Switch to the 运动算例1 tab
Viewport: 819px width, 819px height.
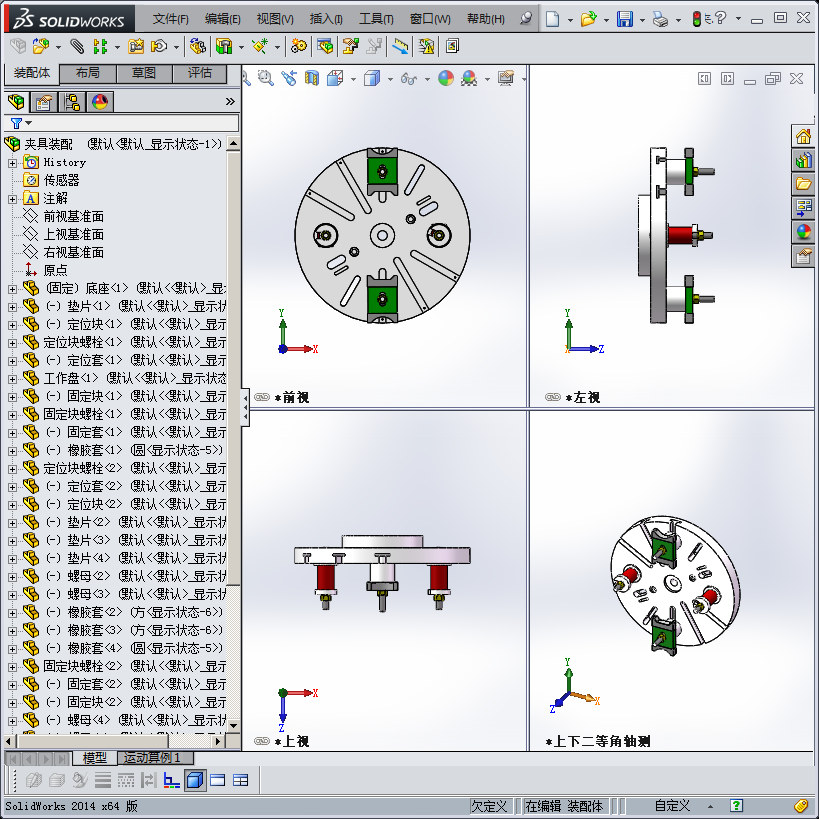(156, 758)
